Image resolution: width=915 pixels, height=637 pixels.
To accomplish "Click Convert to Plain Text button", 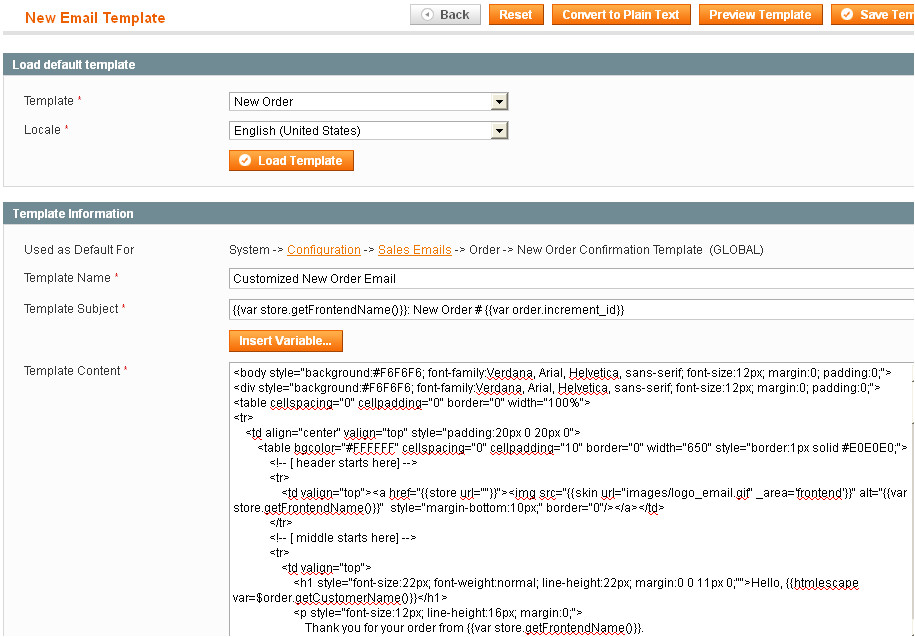I will click(621, 15).
